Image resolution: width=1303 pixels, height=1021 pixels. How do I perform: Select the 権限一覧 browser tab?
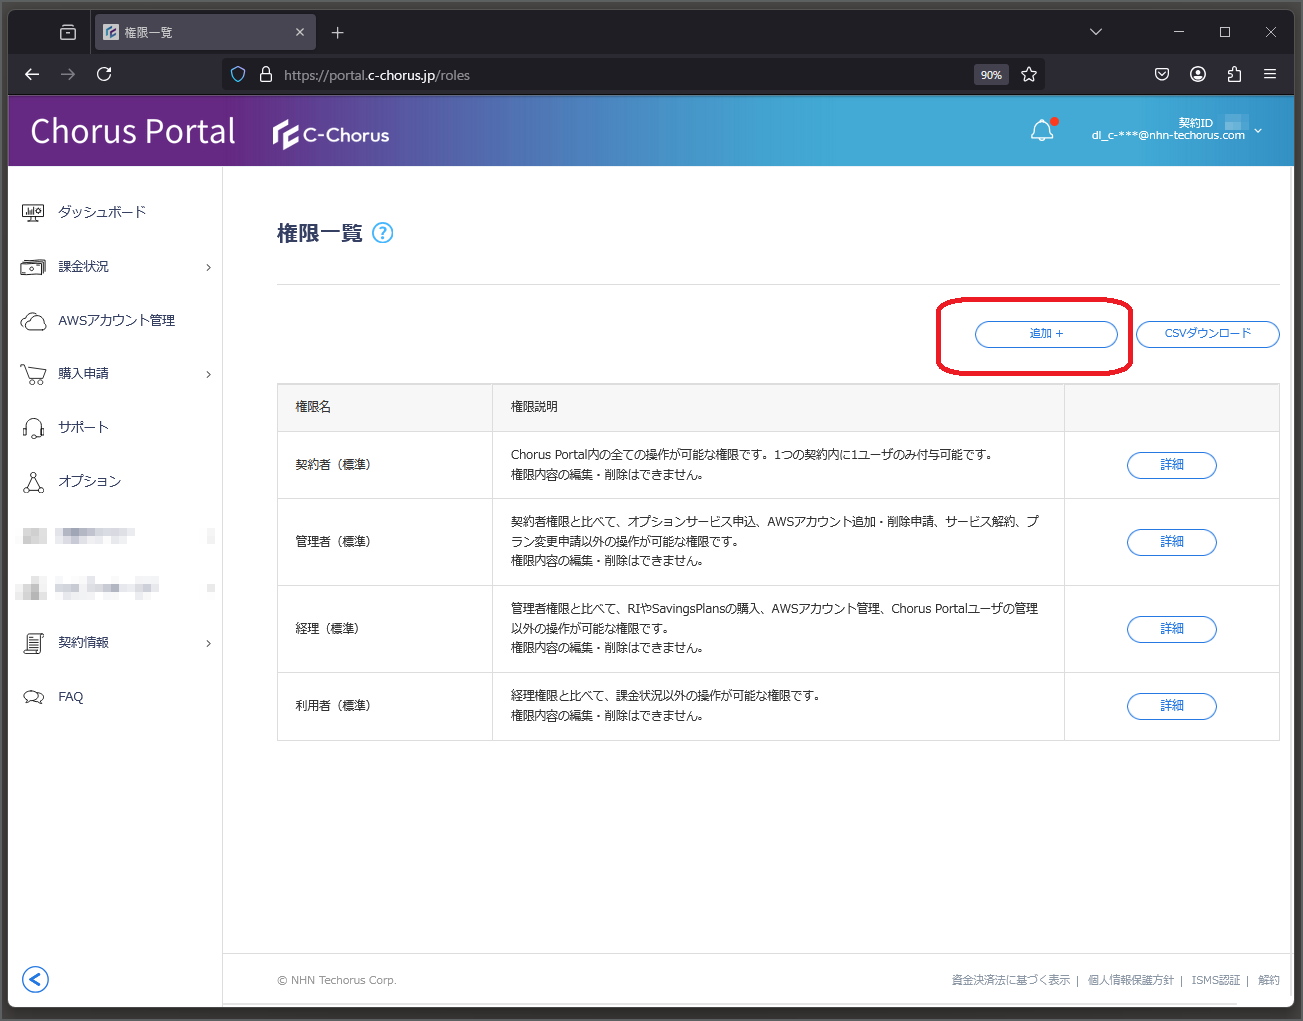tap(205, 32)
